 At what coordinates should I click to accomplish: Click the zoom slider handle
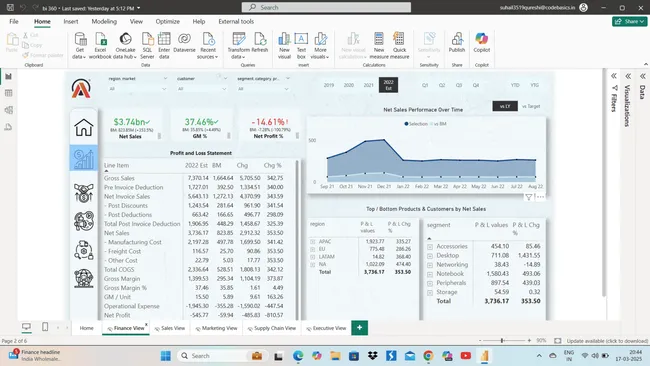point(502,340)
